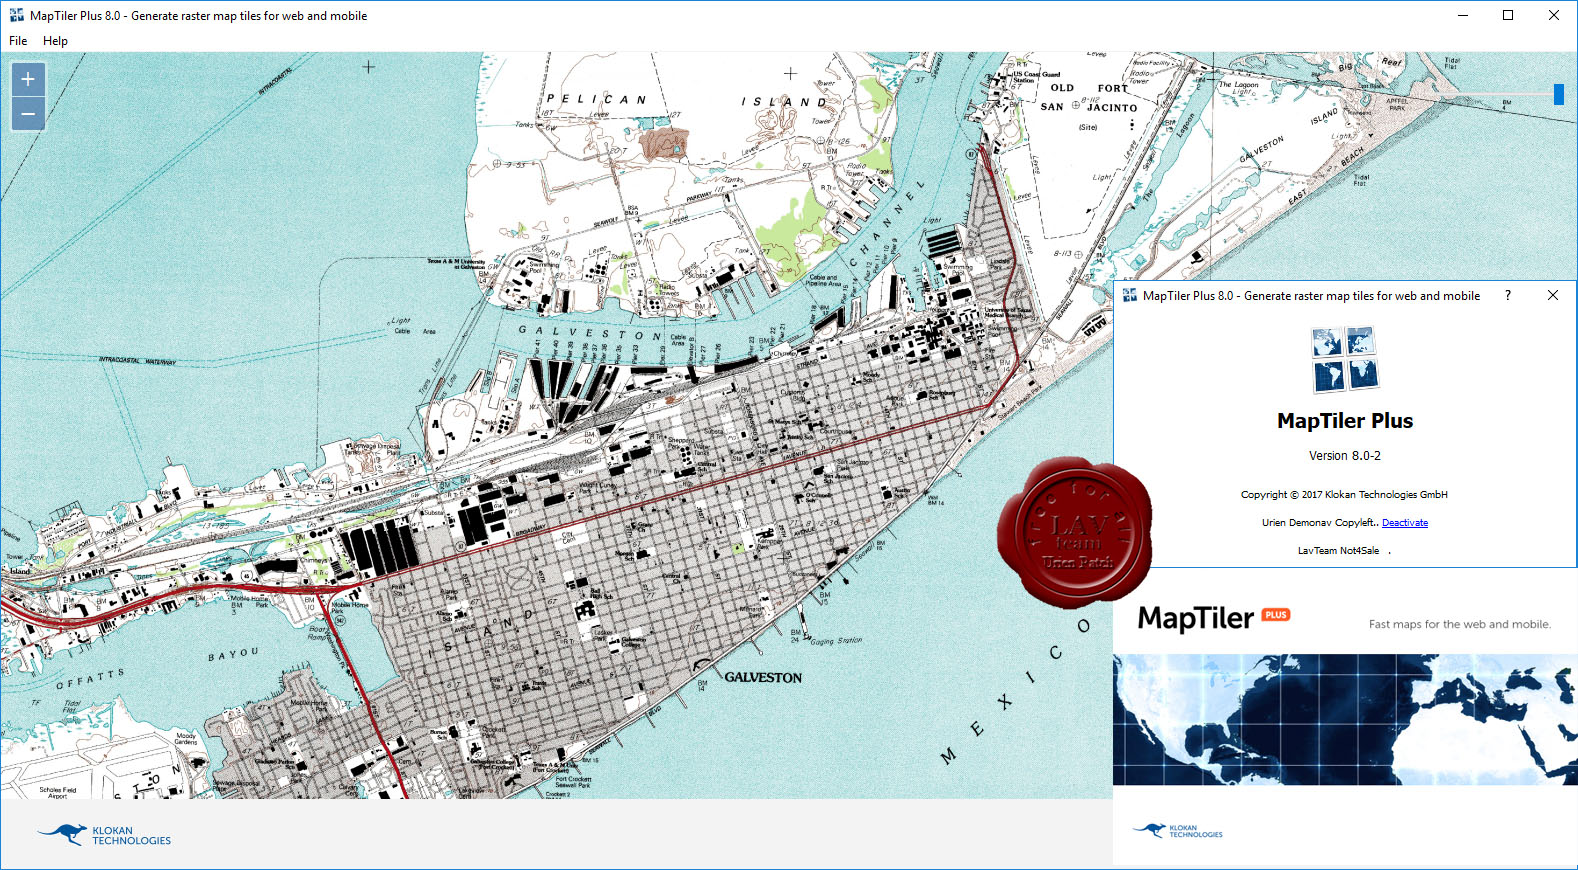Close the MapTiler Plus About dialog
The image size is (1578, 870).
point(1553,295)
